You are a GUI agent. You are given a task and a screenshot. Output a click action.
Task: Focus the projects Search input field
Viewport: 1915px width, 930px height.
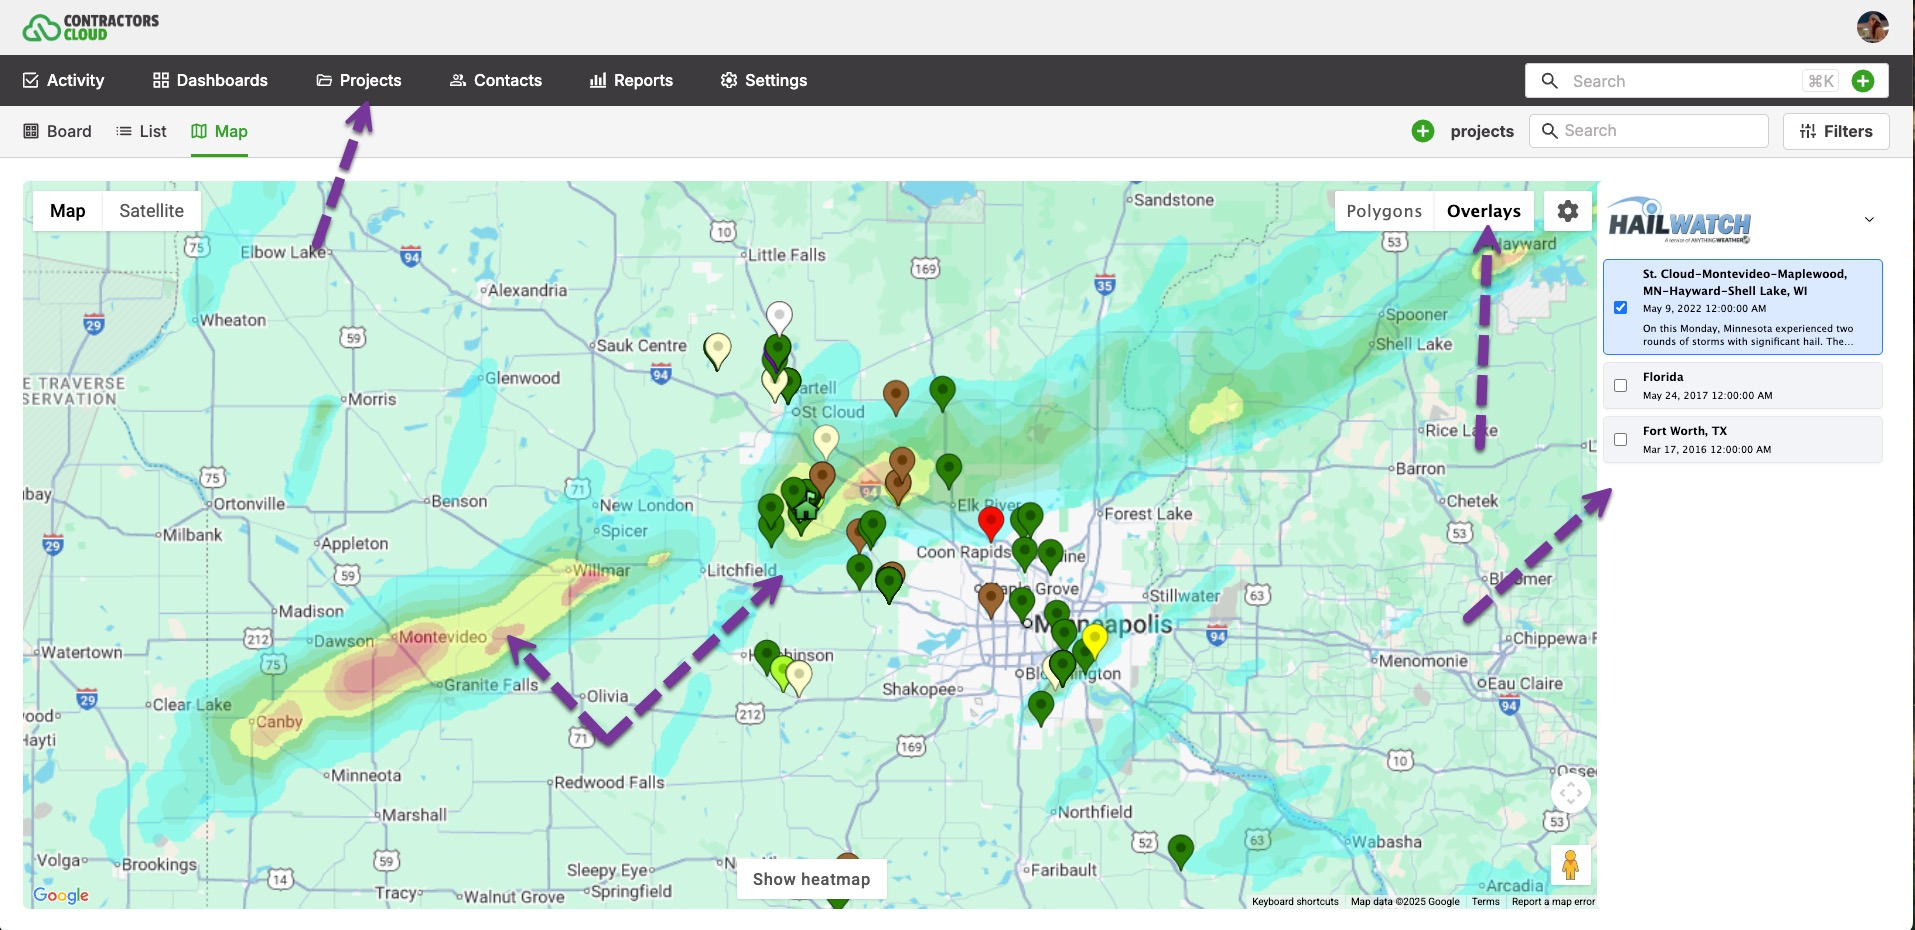pos(1649,131)
